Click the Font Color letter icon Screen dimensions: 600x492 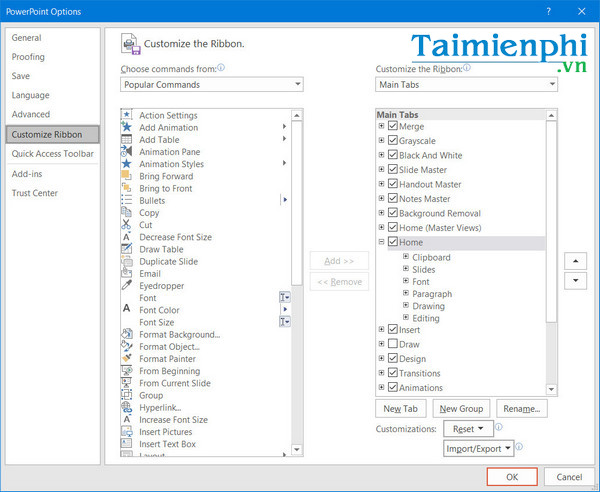(x=127, y=308)
